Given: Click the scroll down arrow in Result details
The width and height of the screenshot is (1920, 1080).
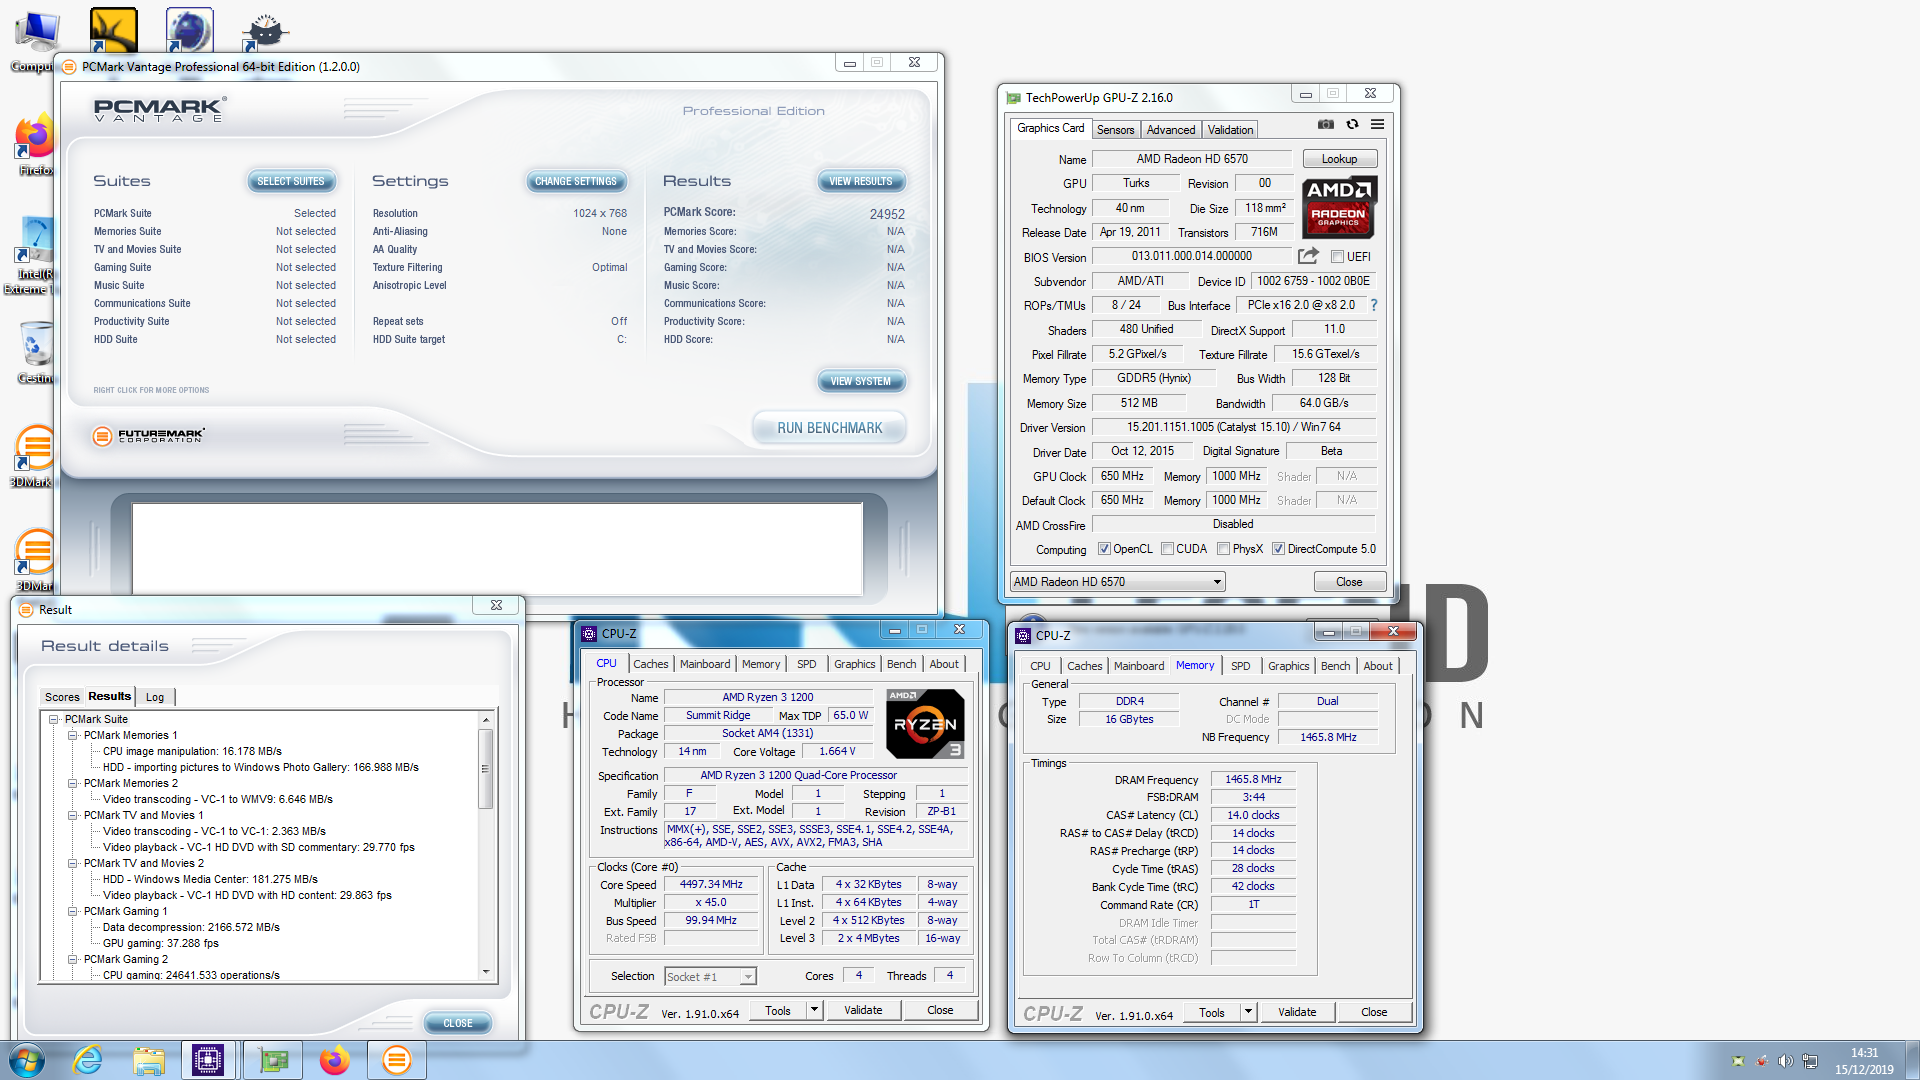Looking at the screenshot, I should tap(486, 972).
